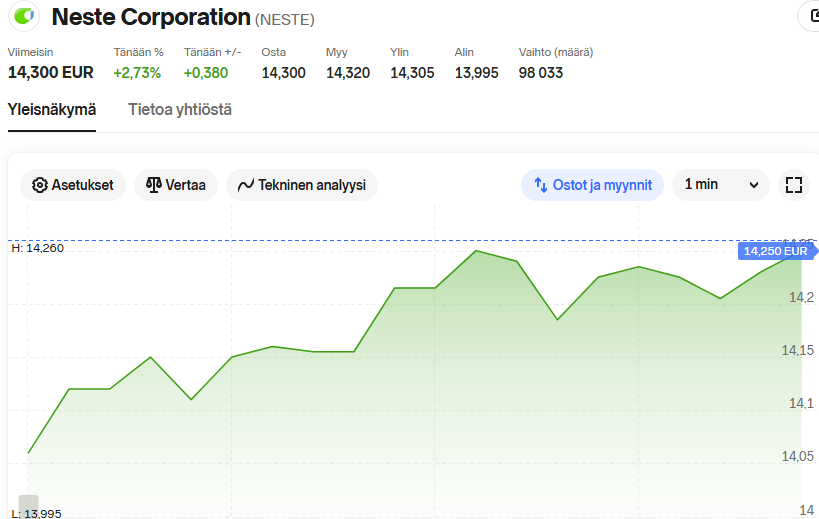Screen dimensions: 819x519
Task: Click the Tekninen analyysi wave icon
Action: tap(246, 185)
